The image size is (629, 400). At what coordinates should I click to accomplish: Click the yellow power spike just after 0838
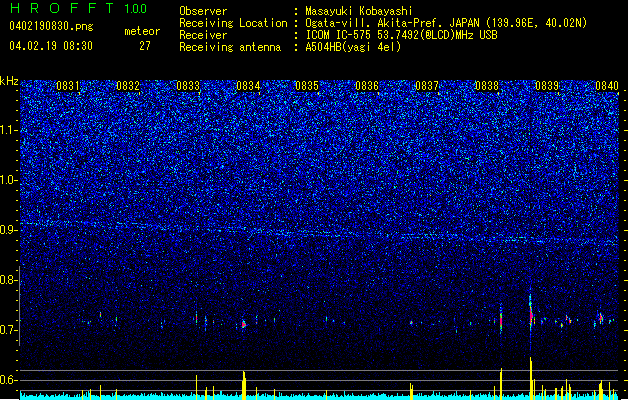pyautogui.click(x=501, y=384)
